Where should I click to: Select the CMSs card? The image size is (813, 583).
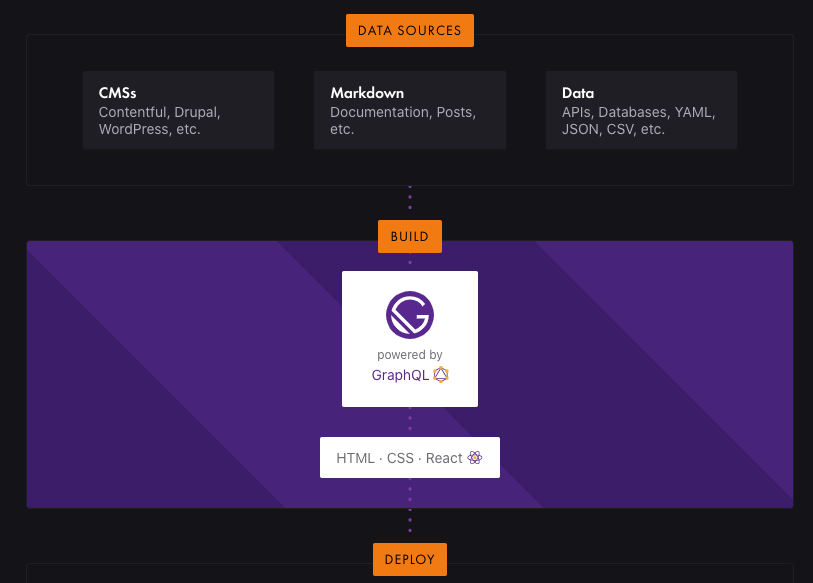(178, 110)
